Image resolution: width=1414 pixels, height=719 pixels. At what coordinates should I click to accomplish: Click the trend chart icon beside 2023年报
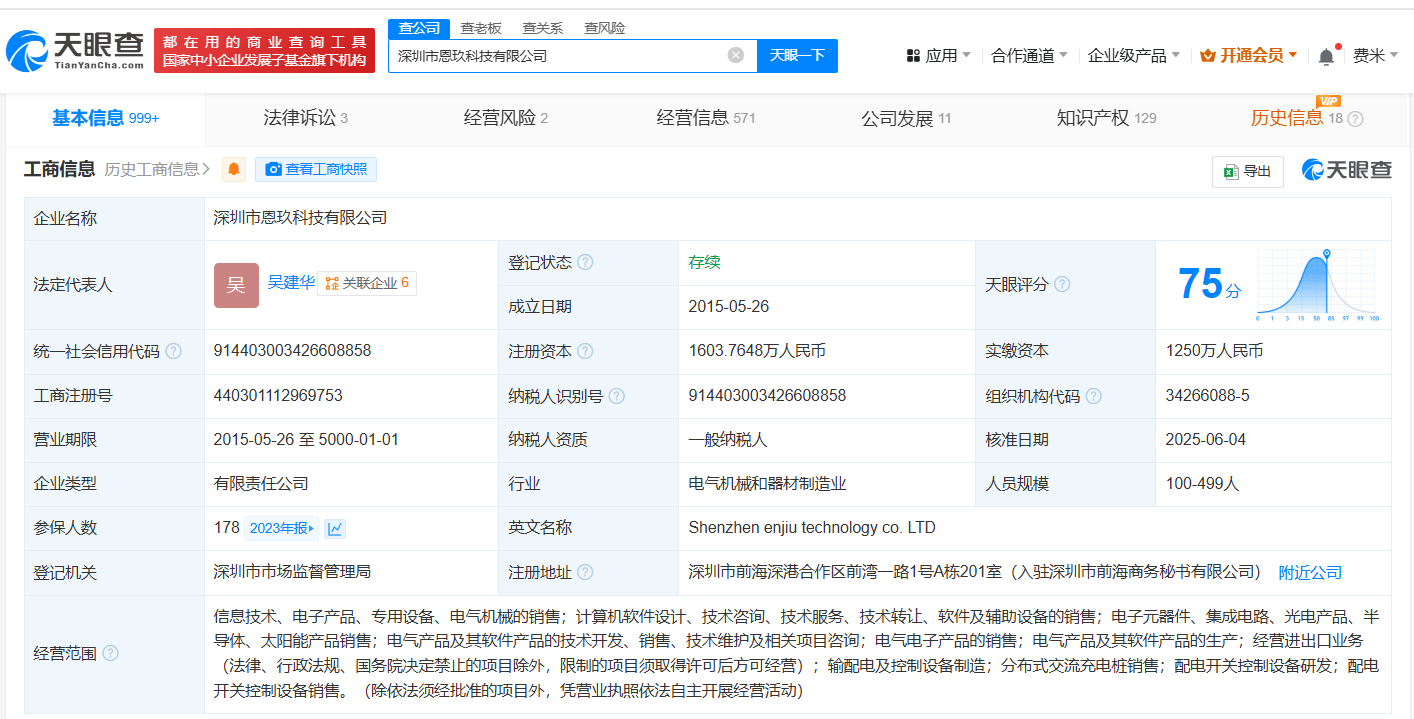pyautogui.click(x=336, y=528)
